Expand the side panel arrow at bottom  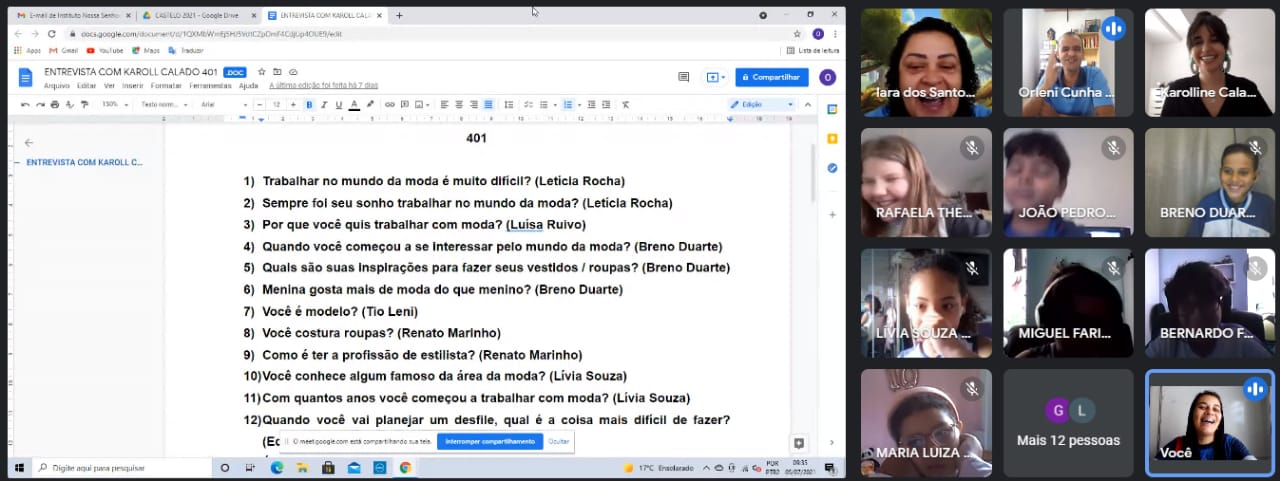[x=832, y=443]
